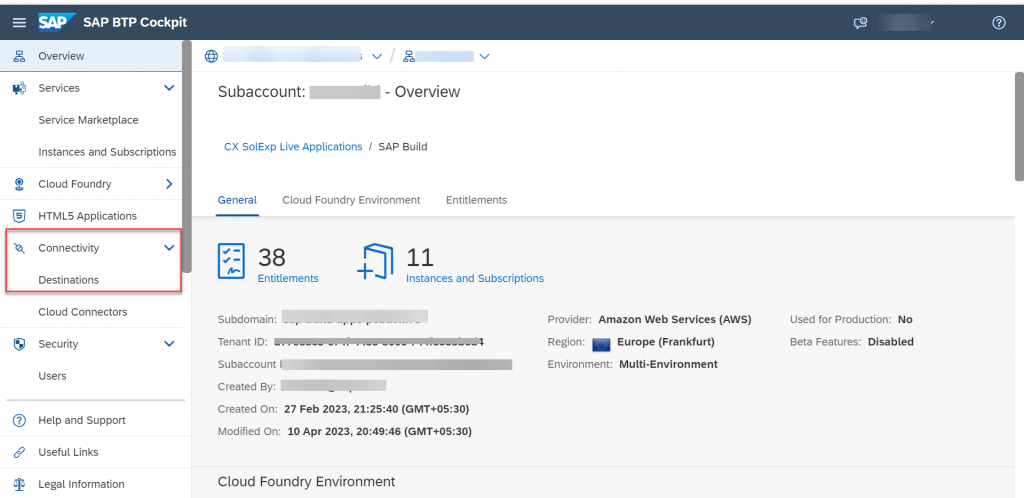The image size is (1024, 498).
Task: Click the Multi-Environment value
Action: click(668, 364)
